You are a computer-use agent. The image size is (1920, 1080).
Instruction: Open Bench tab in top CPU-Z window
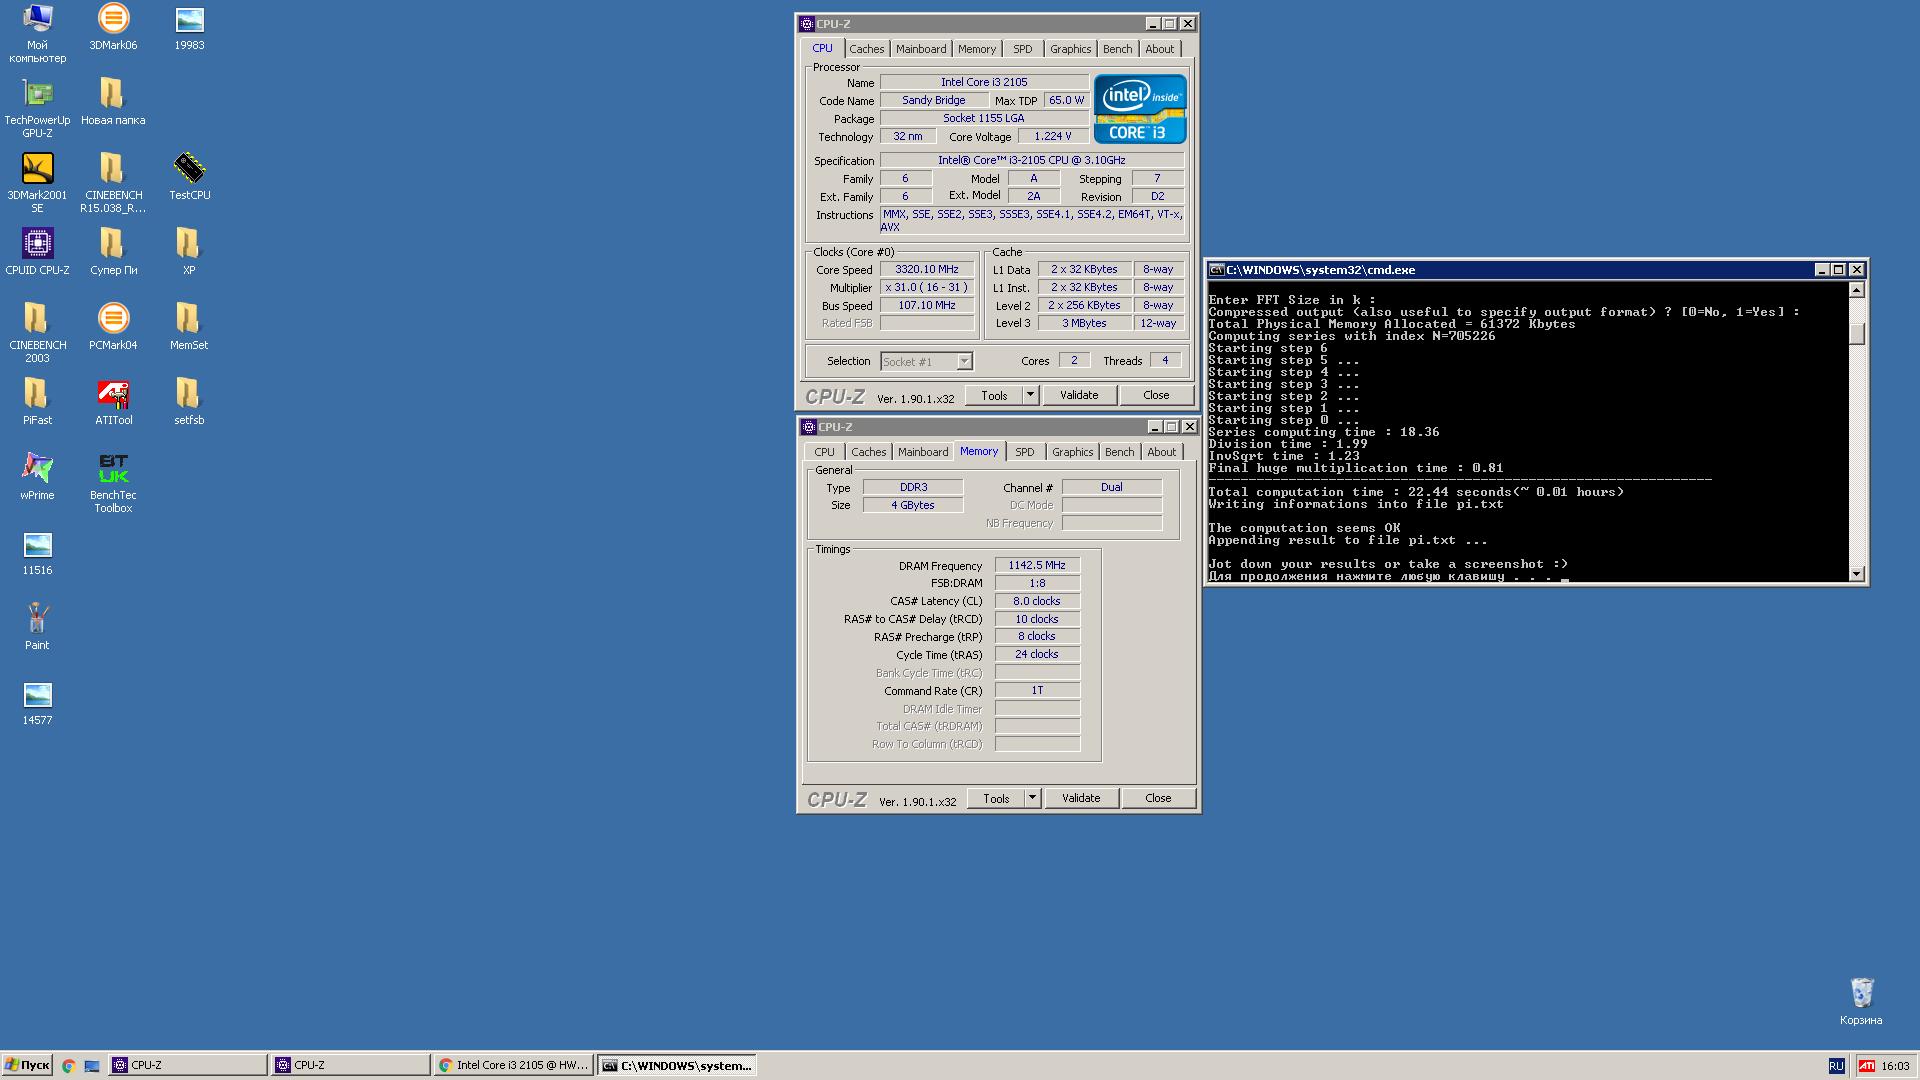tap(1117, 49)
